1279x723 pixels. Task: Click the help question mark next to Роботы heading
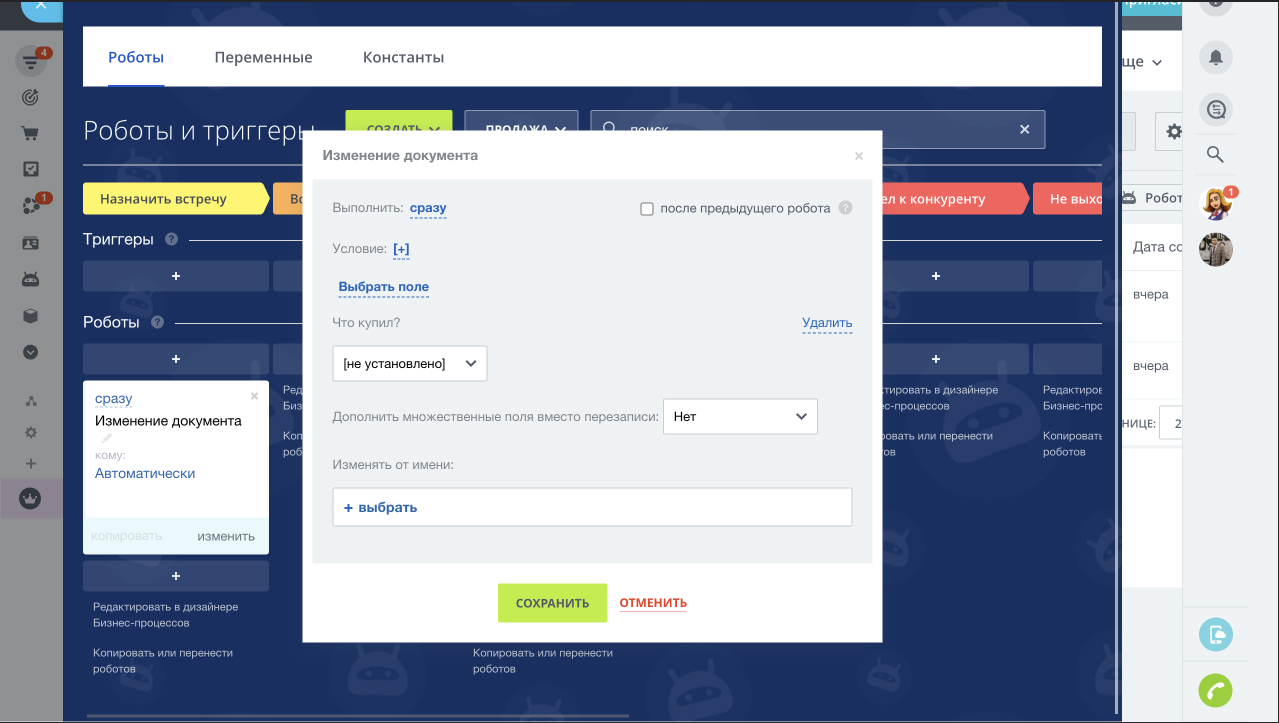157,322
